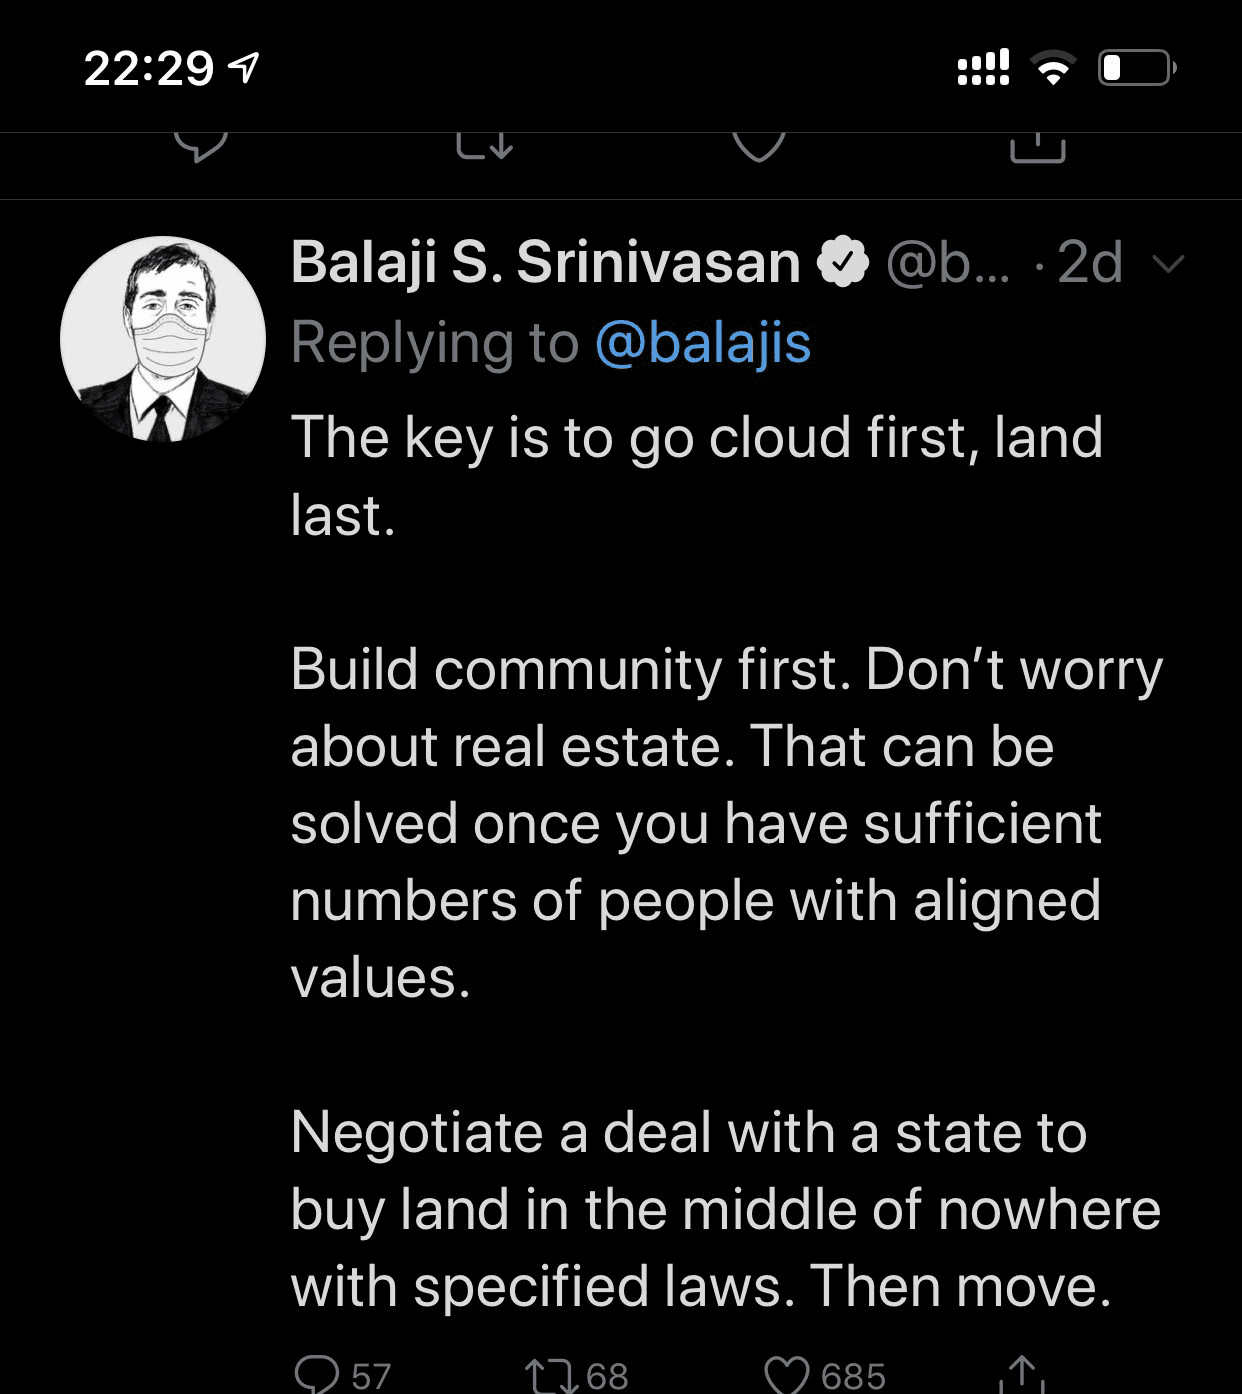Tap the verified badge checkmark
Image resolution: width=1242 pixels, height=1394 pixels.
click(x=843, y=263)
